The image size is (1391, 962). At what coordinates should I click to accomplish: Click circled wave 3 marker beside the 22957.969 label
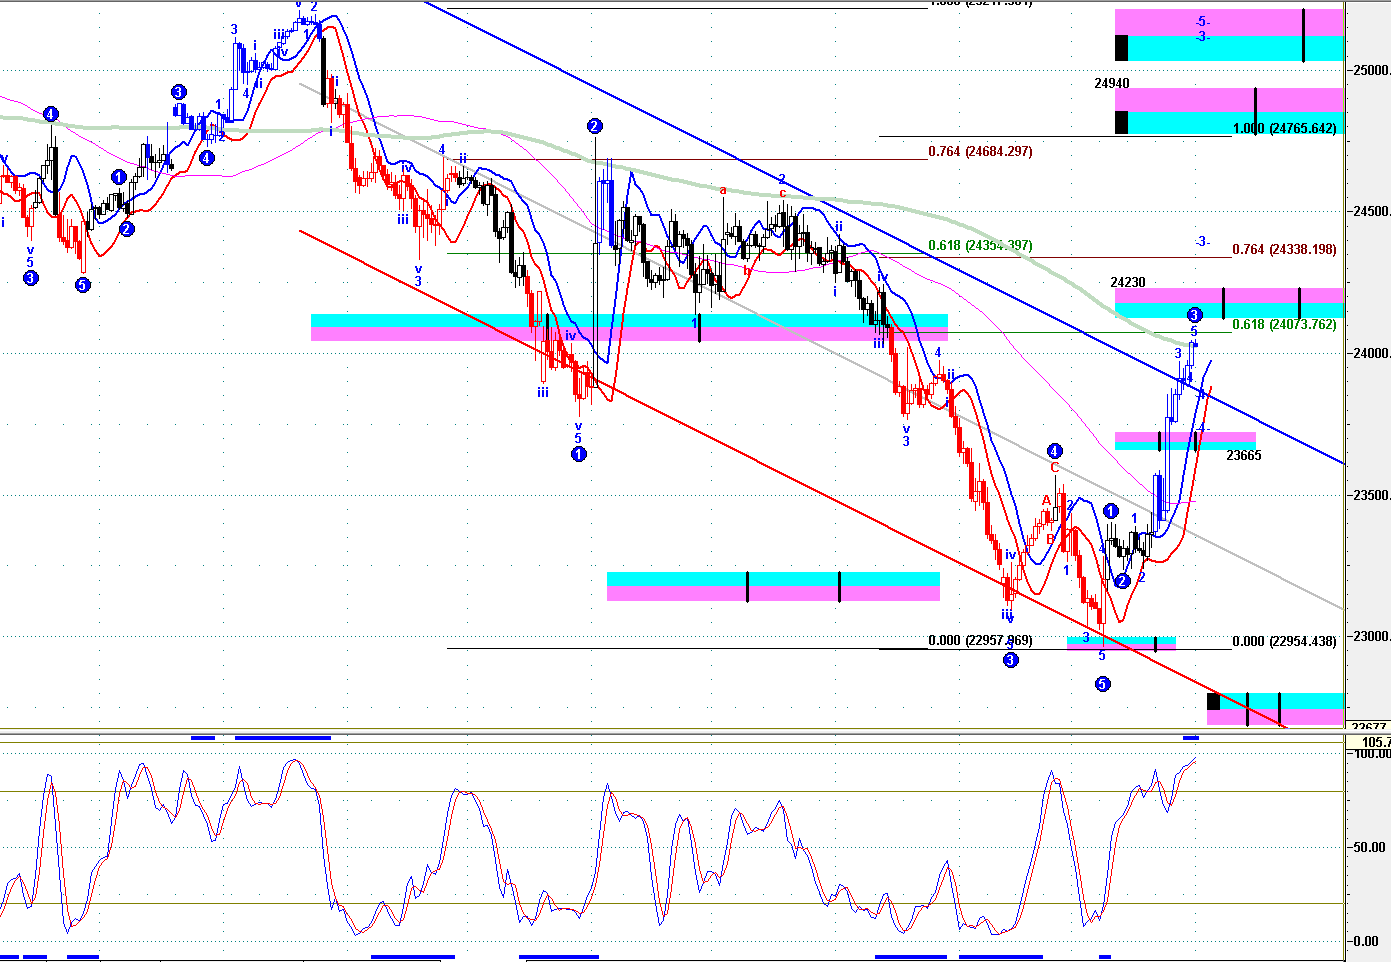(1011, 660)
